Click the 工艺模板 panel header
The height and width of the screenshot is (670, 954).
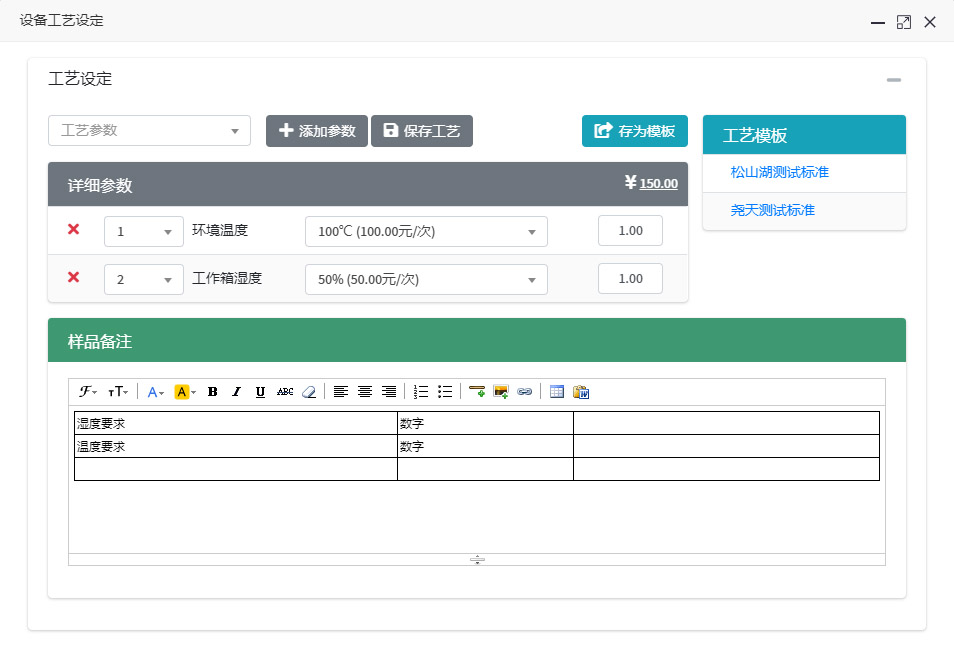(x=804, y=134)
